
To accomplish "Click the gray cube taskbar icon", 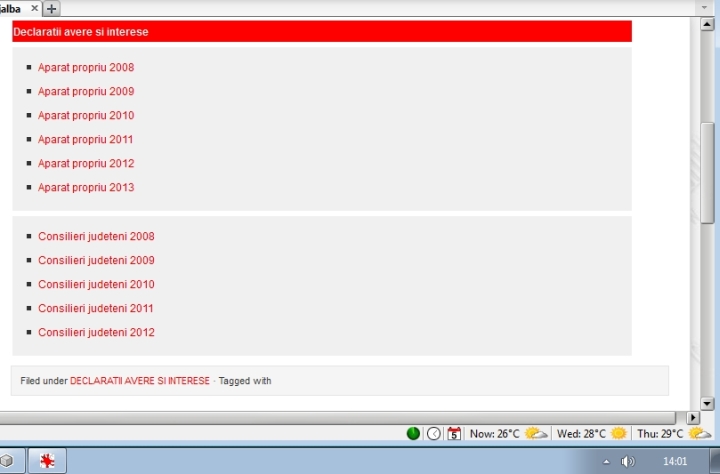I will pos(7,461).
